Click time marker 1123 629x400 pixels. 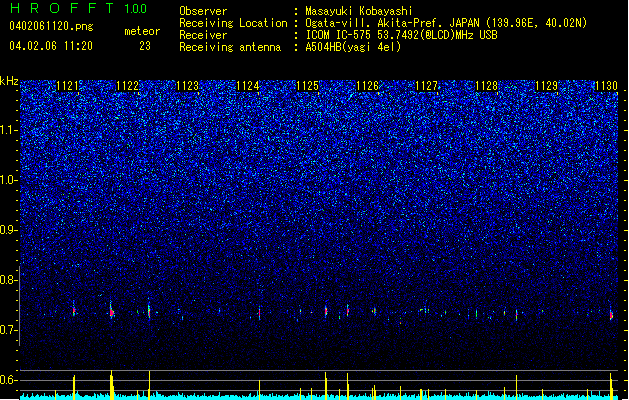(187, 86)
